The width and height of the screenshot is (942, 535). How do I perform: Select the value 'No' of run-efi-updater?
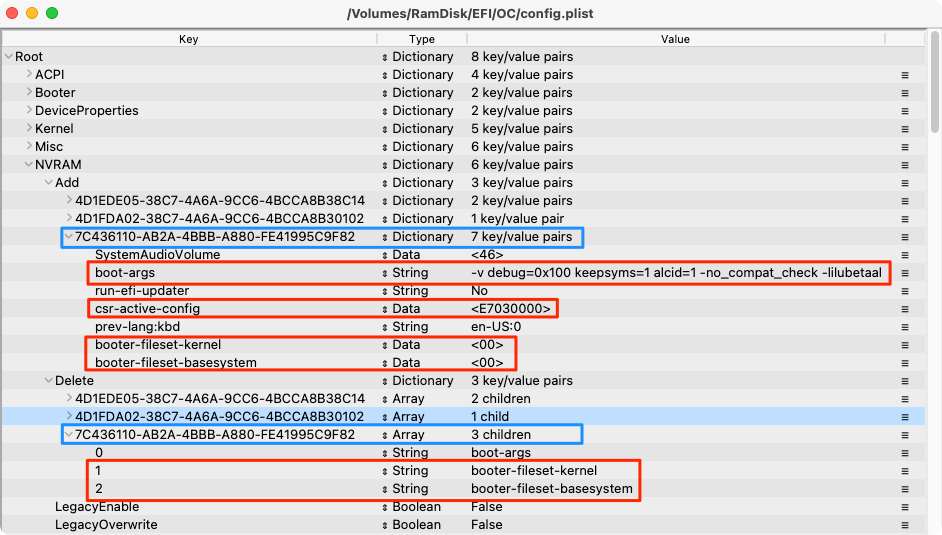[479, 291]
